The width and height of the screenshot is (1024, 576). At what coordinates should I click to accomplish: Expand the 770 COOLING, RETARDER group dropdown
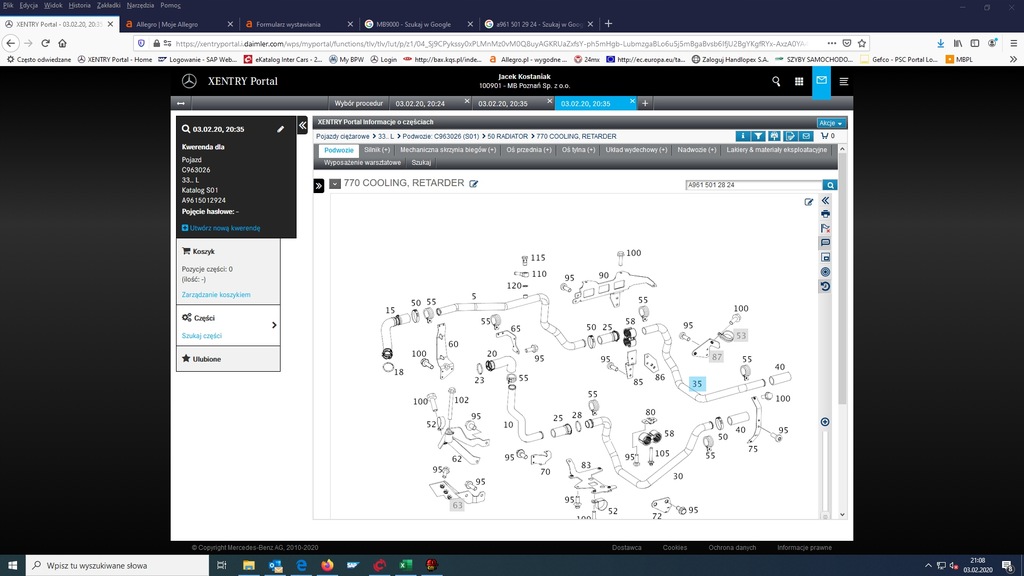tap(335, 184)
